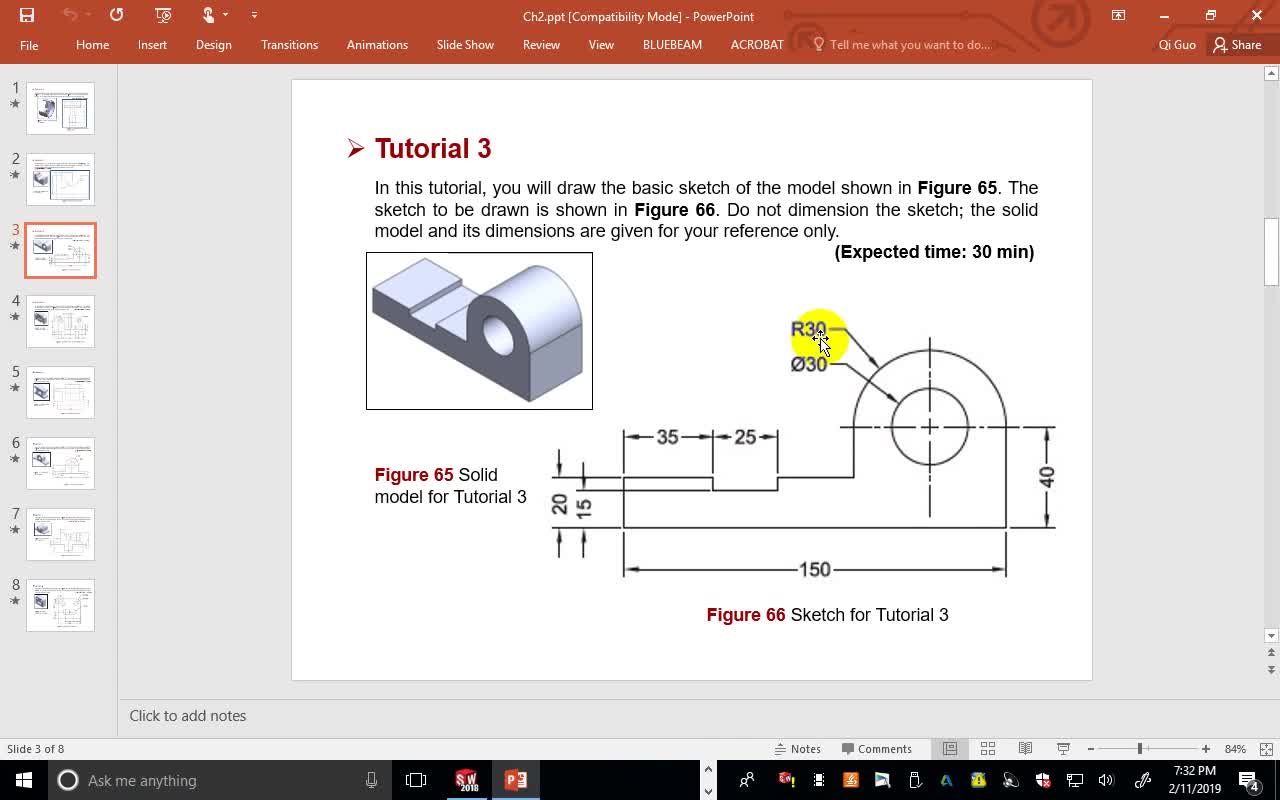Go to the Animations tab
1280x800 pixels.
coord(377,45)
